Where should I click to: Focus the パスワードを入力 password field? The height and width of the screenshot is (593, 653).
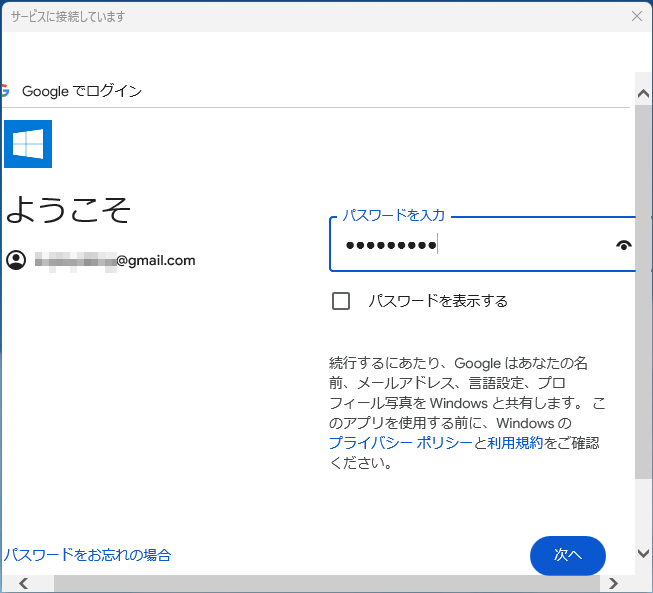point(482,244)
